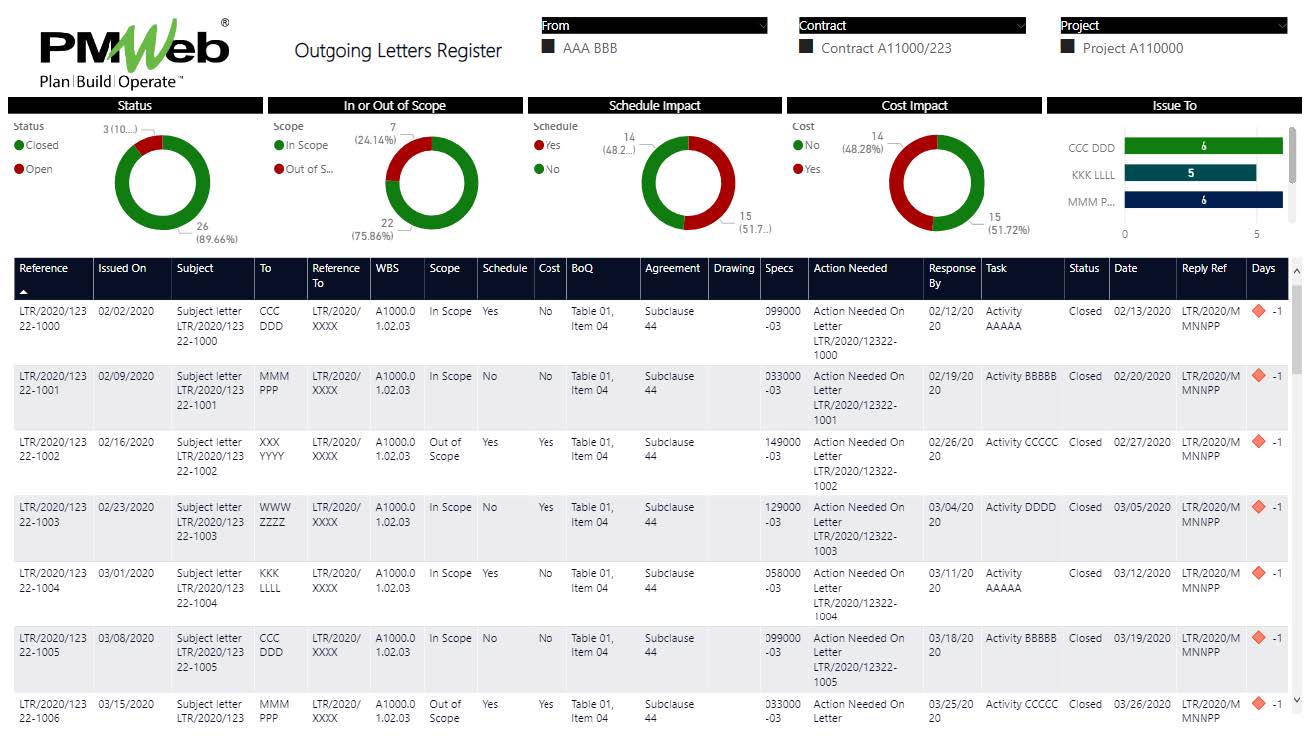Click the Date cell 02/20/2020

click(1142, 376)
